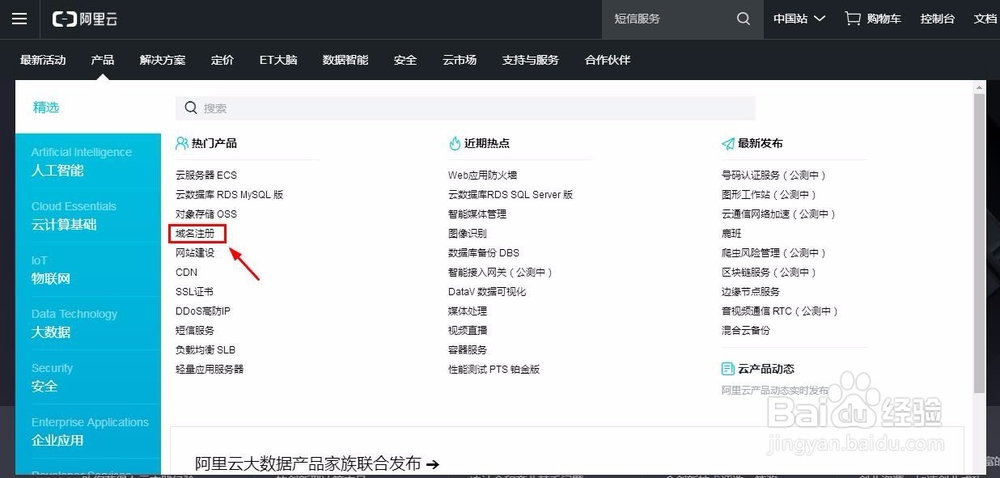Open 智能接入网关 link
The width and height of the screenshot is (1000, 478).
tap(501, 272)
